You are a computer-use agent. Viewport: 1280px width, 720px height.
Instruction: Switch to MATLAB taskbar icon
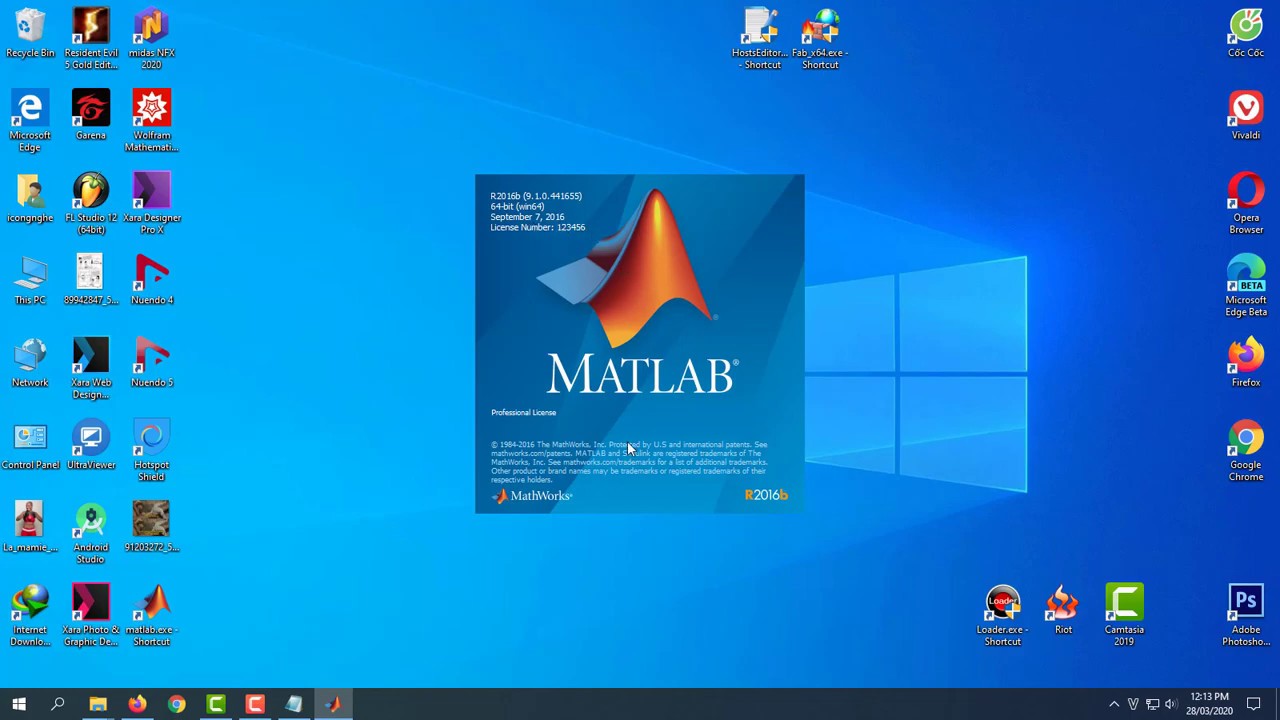[333, 704]
